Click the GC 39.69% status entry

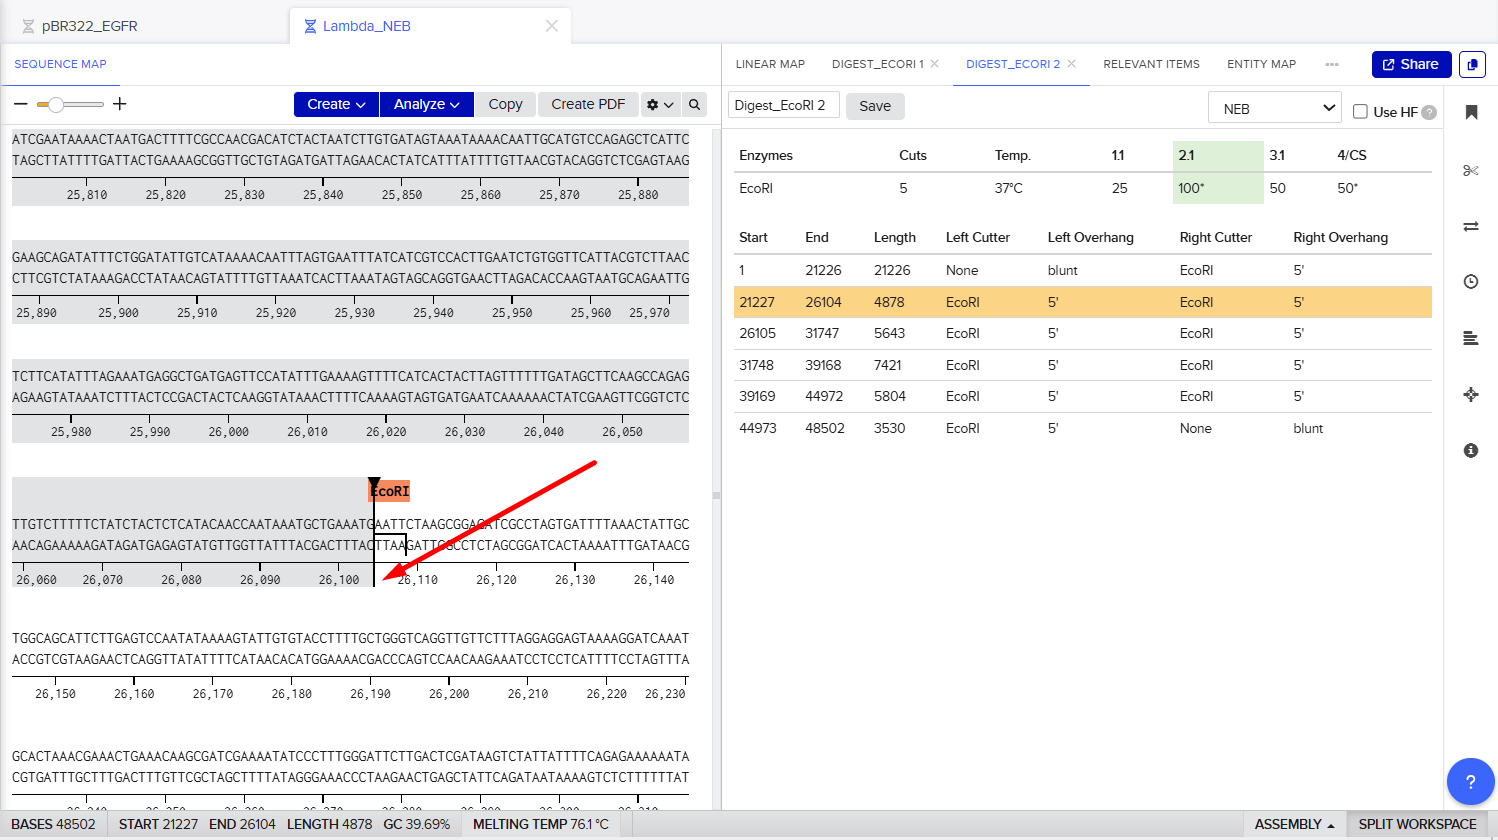coord(417,825)
